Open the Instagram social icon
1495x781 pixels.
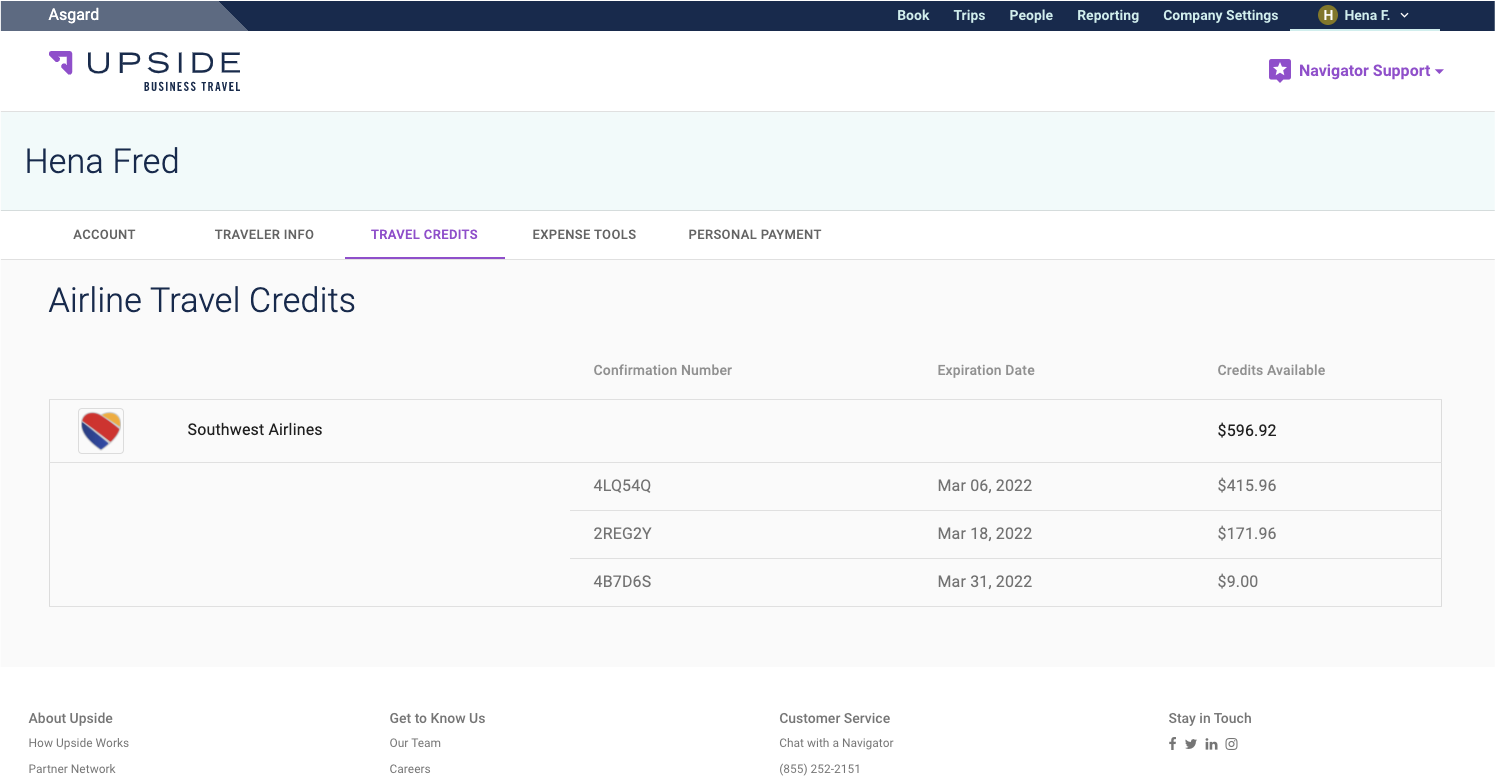(1232, 744)
